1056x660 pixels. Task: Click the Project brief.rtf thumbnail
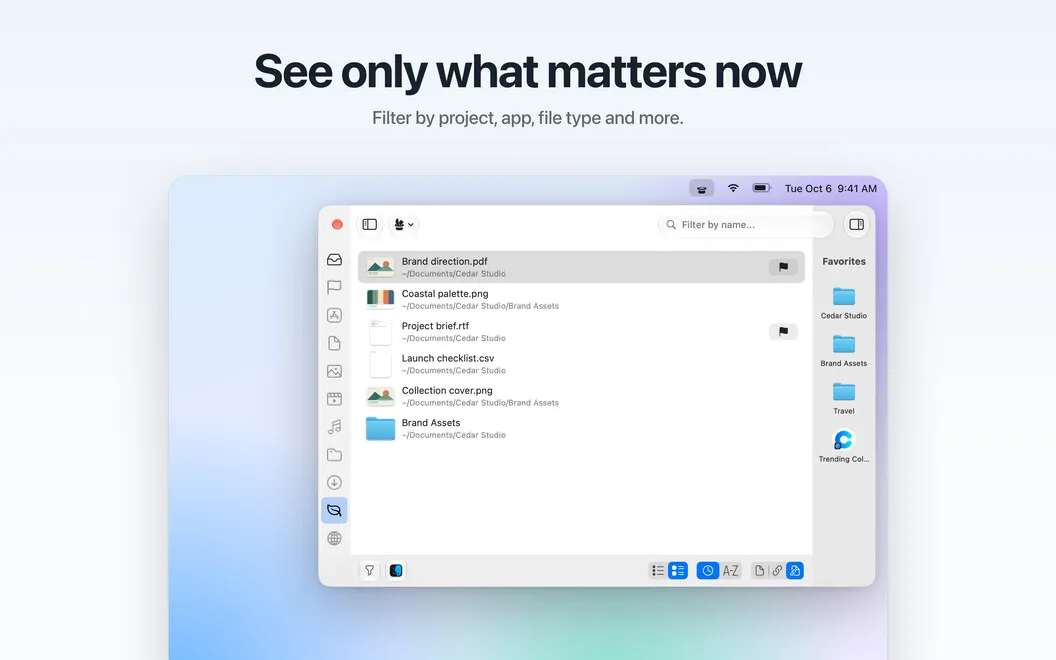380,331
